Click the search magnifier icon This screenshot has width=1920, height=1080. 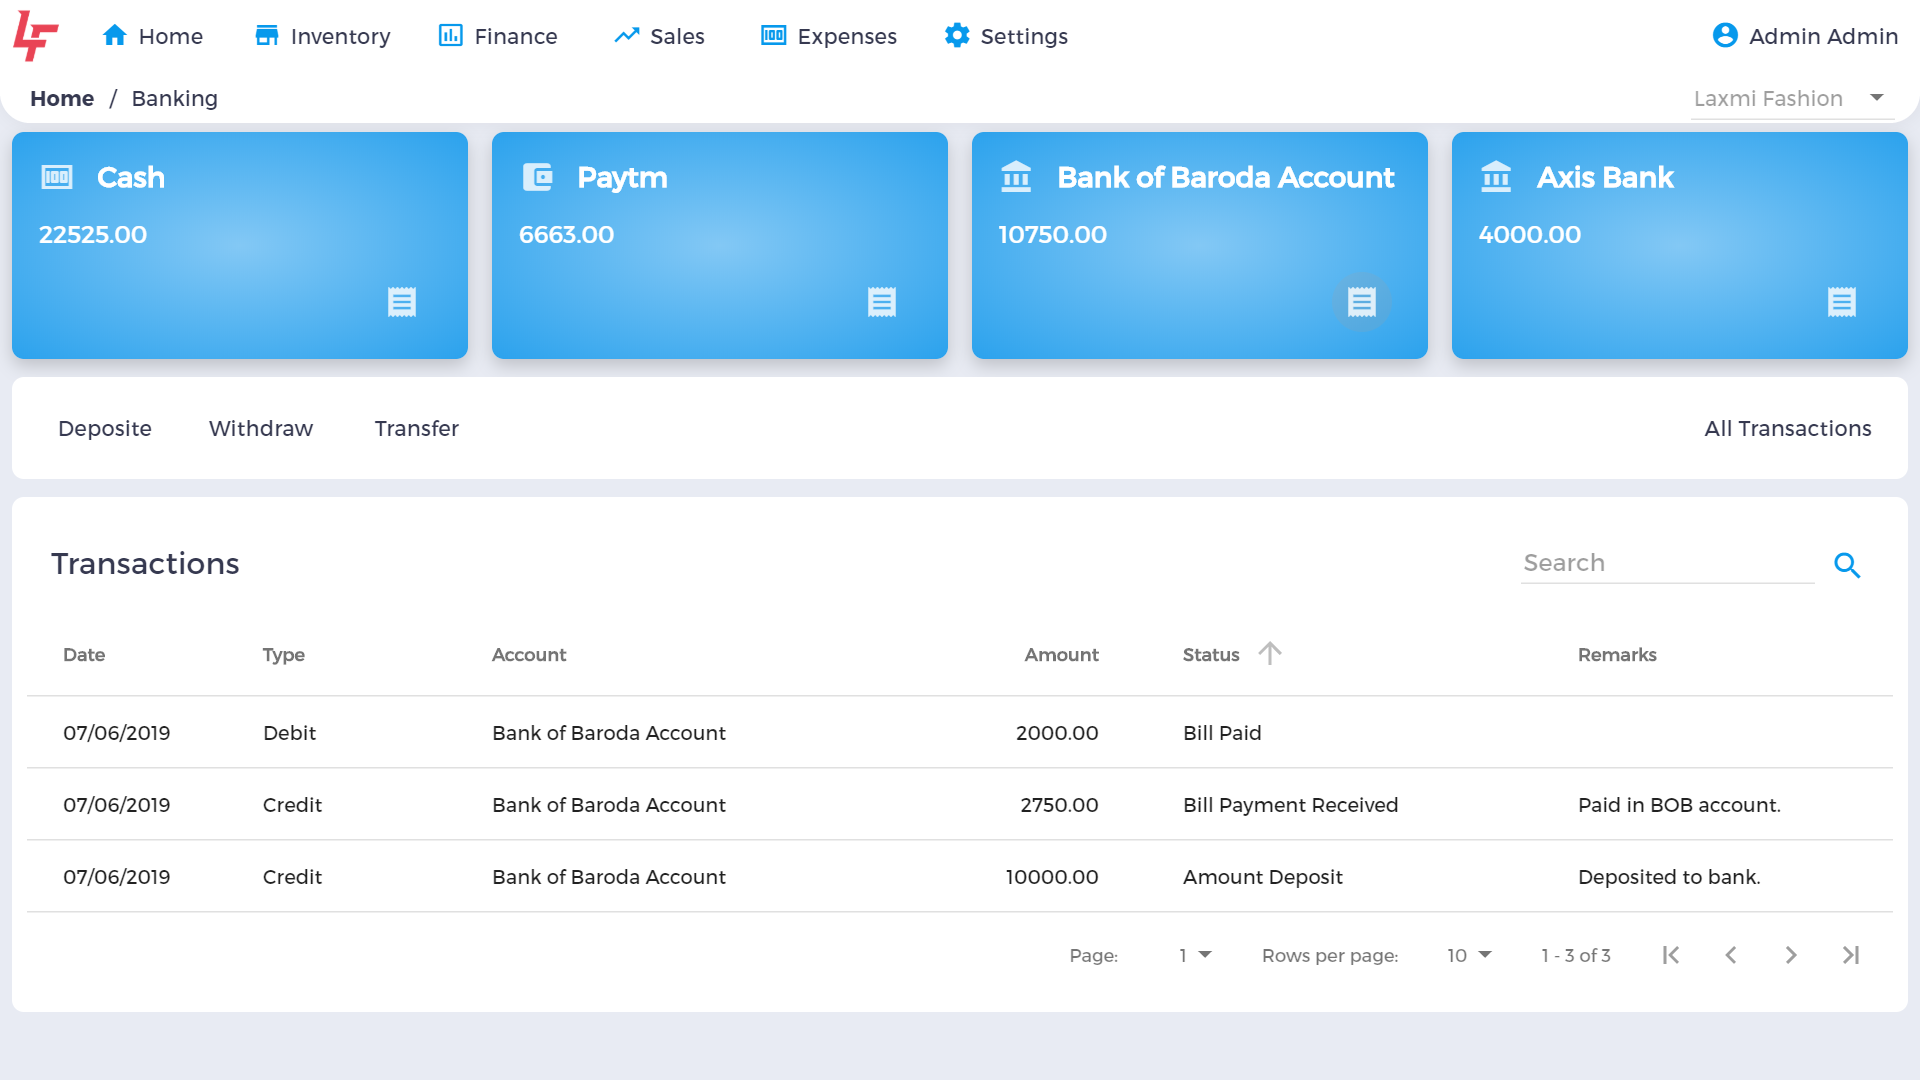tap(1847, 565)
